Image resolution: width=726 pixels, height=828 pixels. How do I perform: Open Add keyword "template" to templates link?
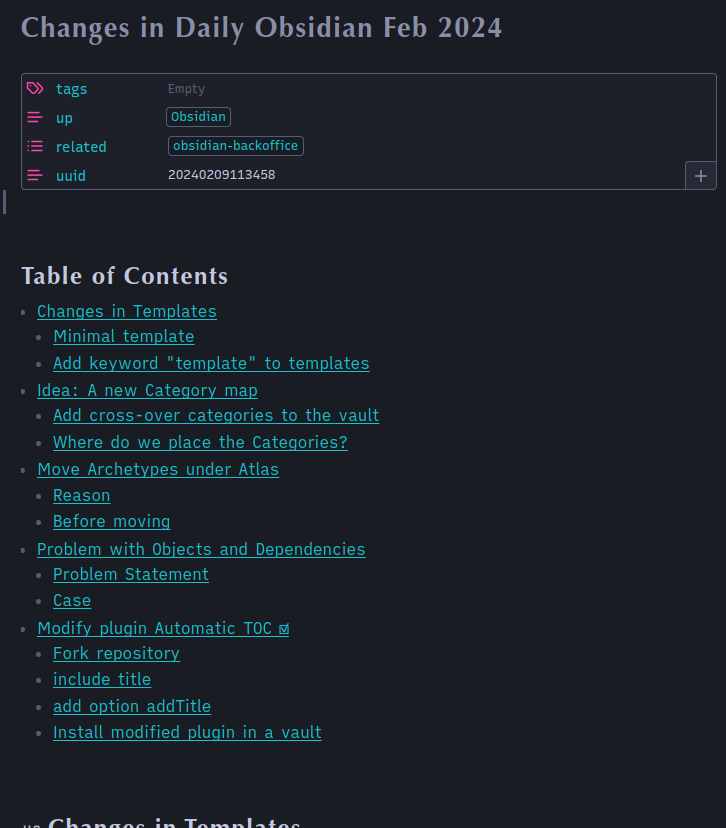click(211, 363)
